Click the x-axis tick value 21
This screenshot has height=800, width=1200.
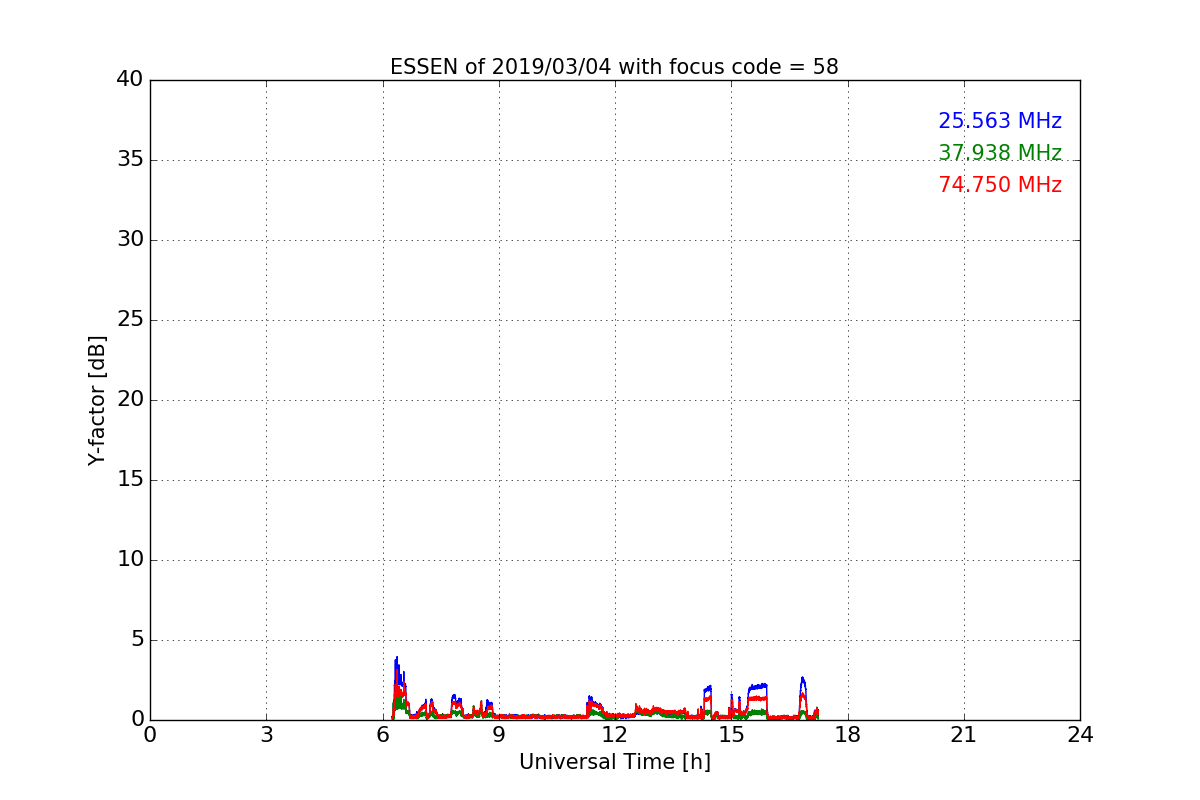(964, 735)
